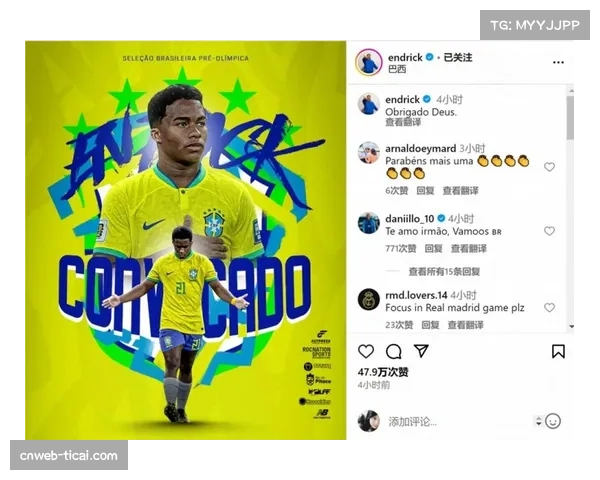The image size is (600, 480).
Task: Click the small stepper arrows beside emoji
Action: point(538,421)
